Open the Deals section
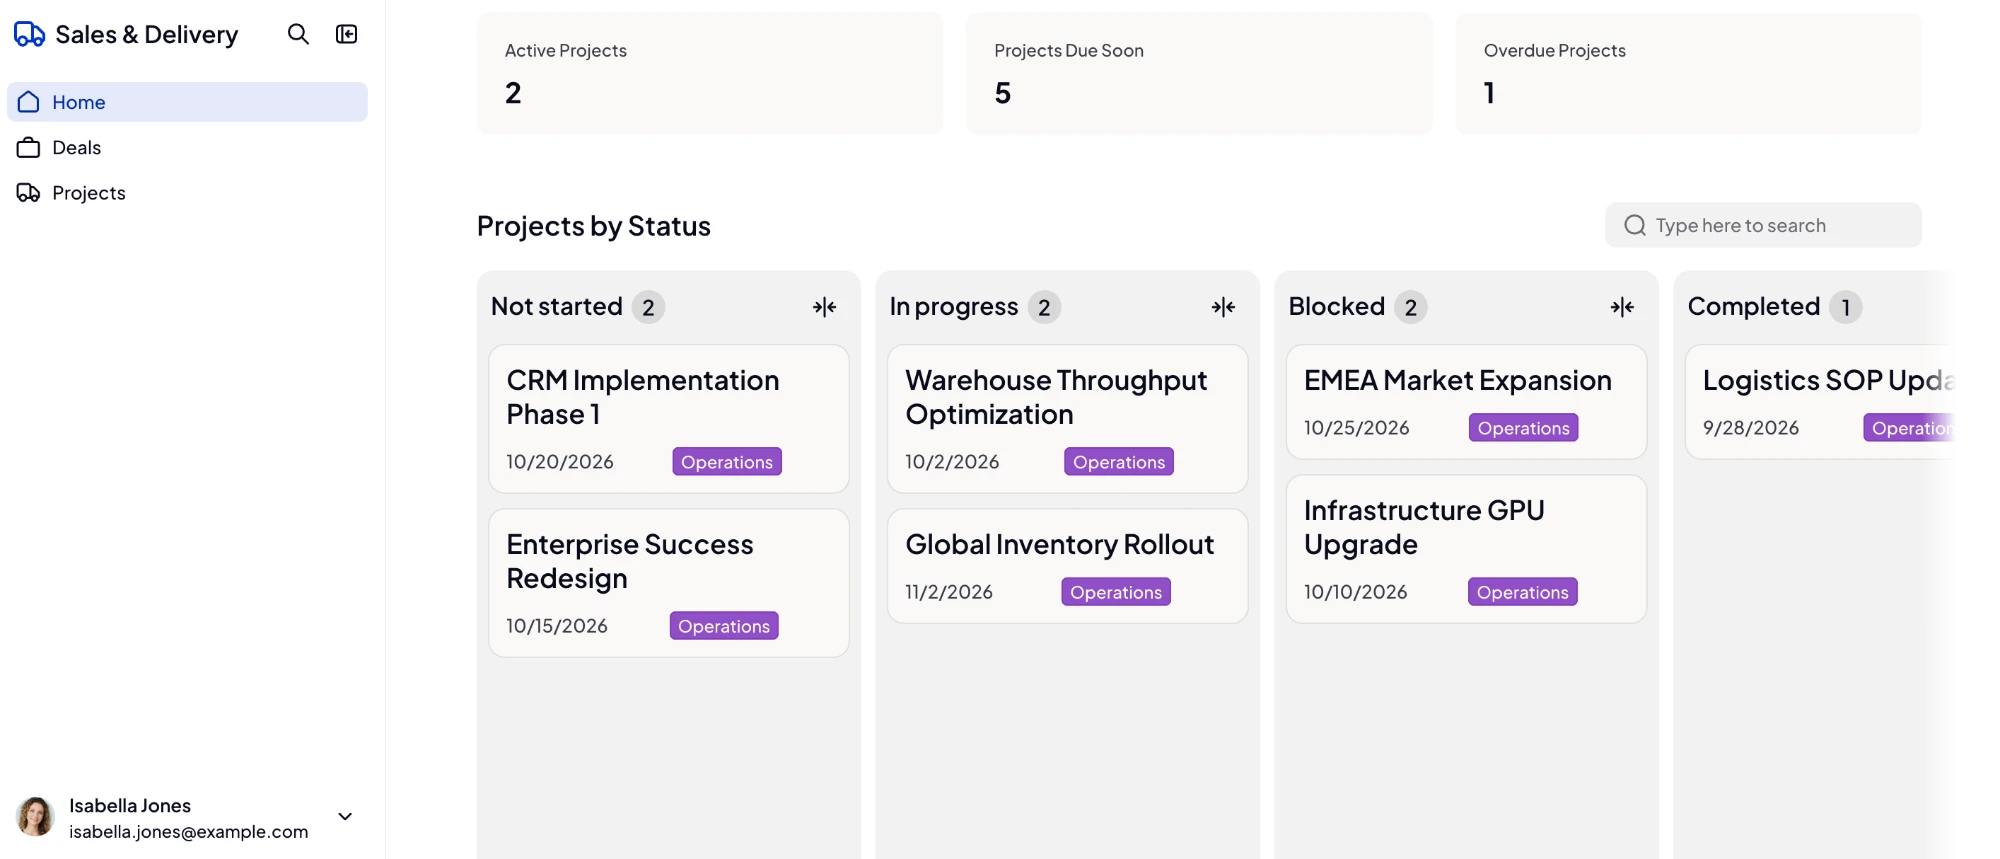Image resolution: width=2000 pixels, height=859 pixels. point(187,148)
